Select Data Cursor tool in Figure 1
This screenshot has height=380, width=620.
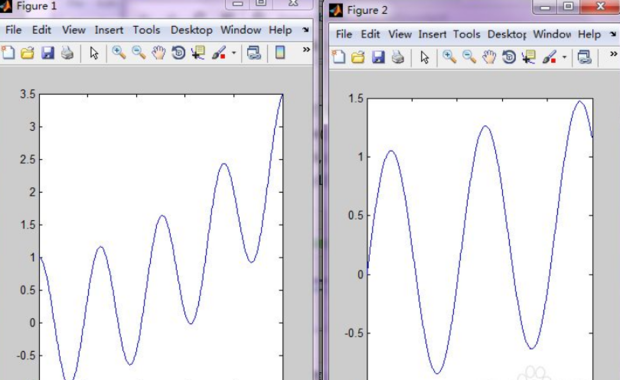click(x=198, y=53)
